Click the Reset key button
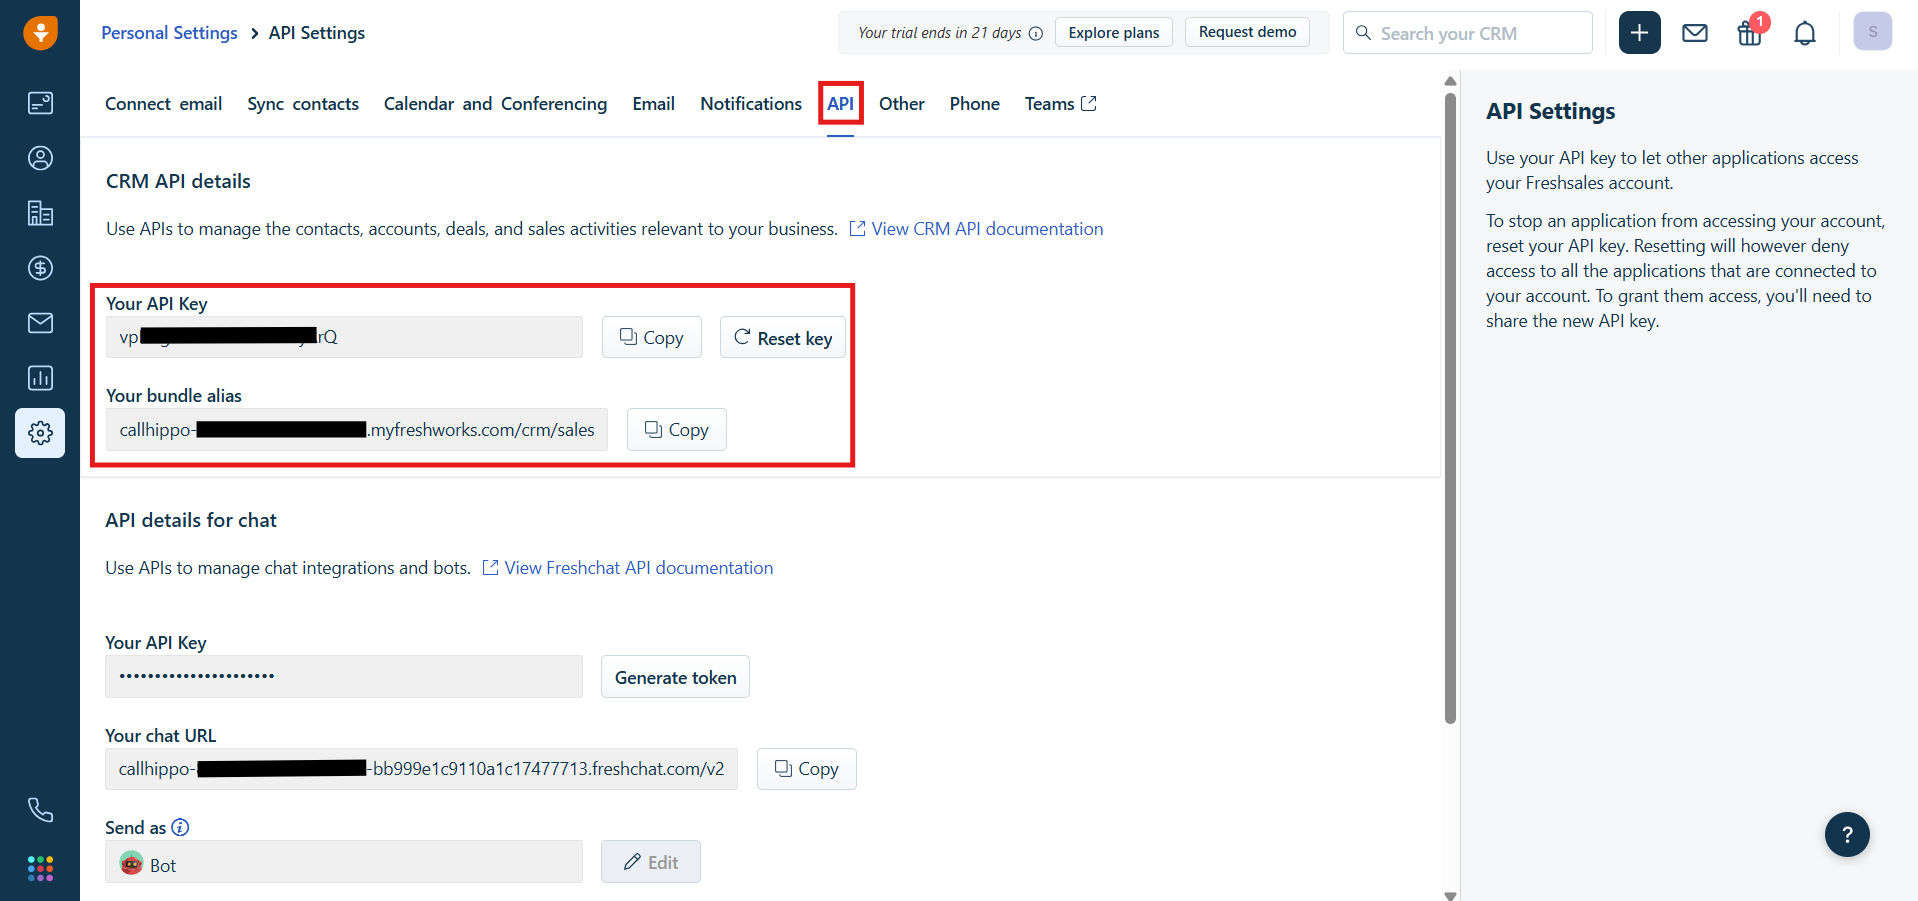Image resolution: width=1918 pixels, height=901 pixels. tap(783, 338)
